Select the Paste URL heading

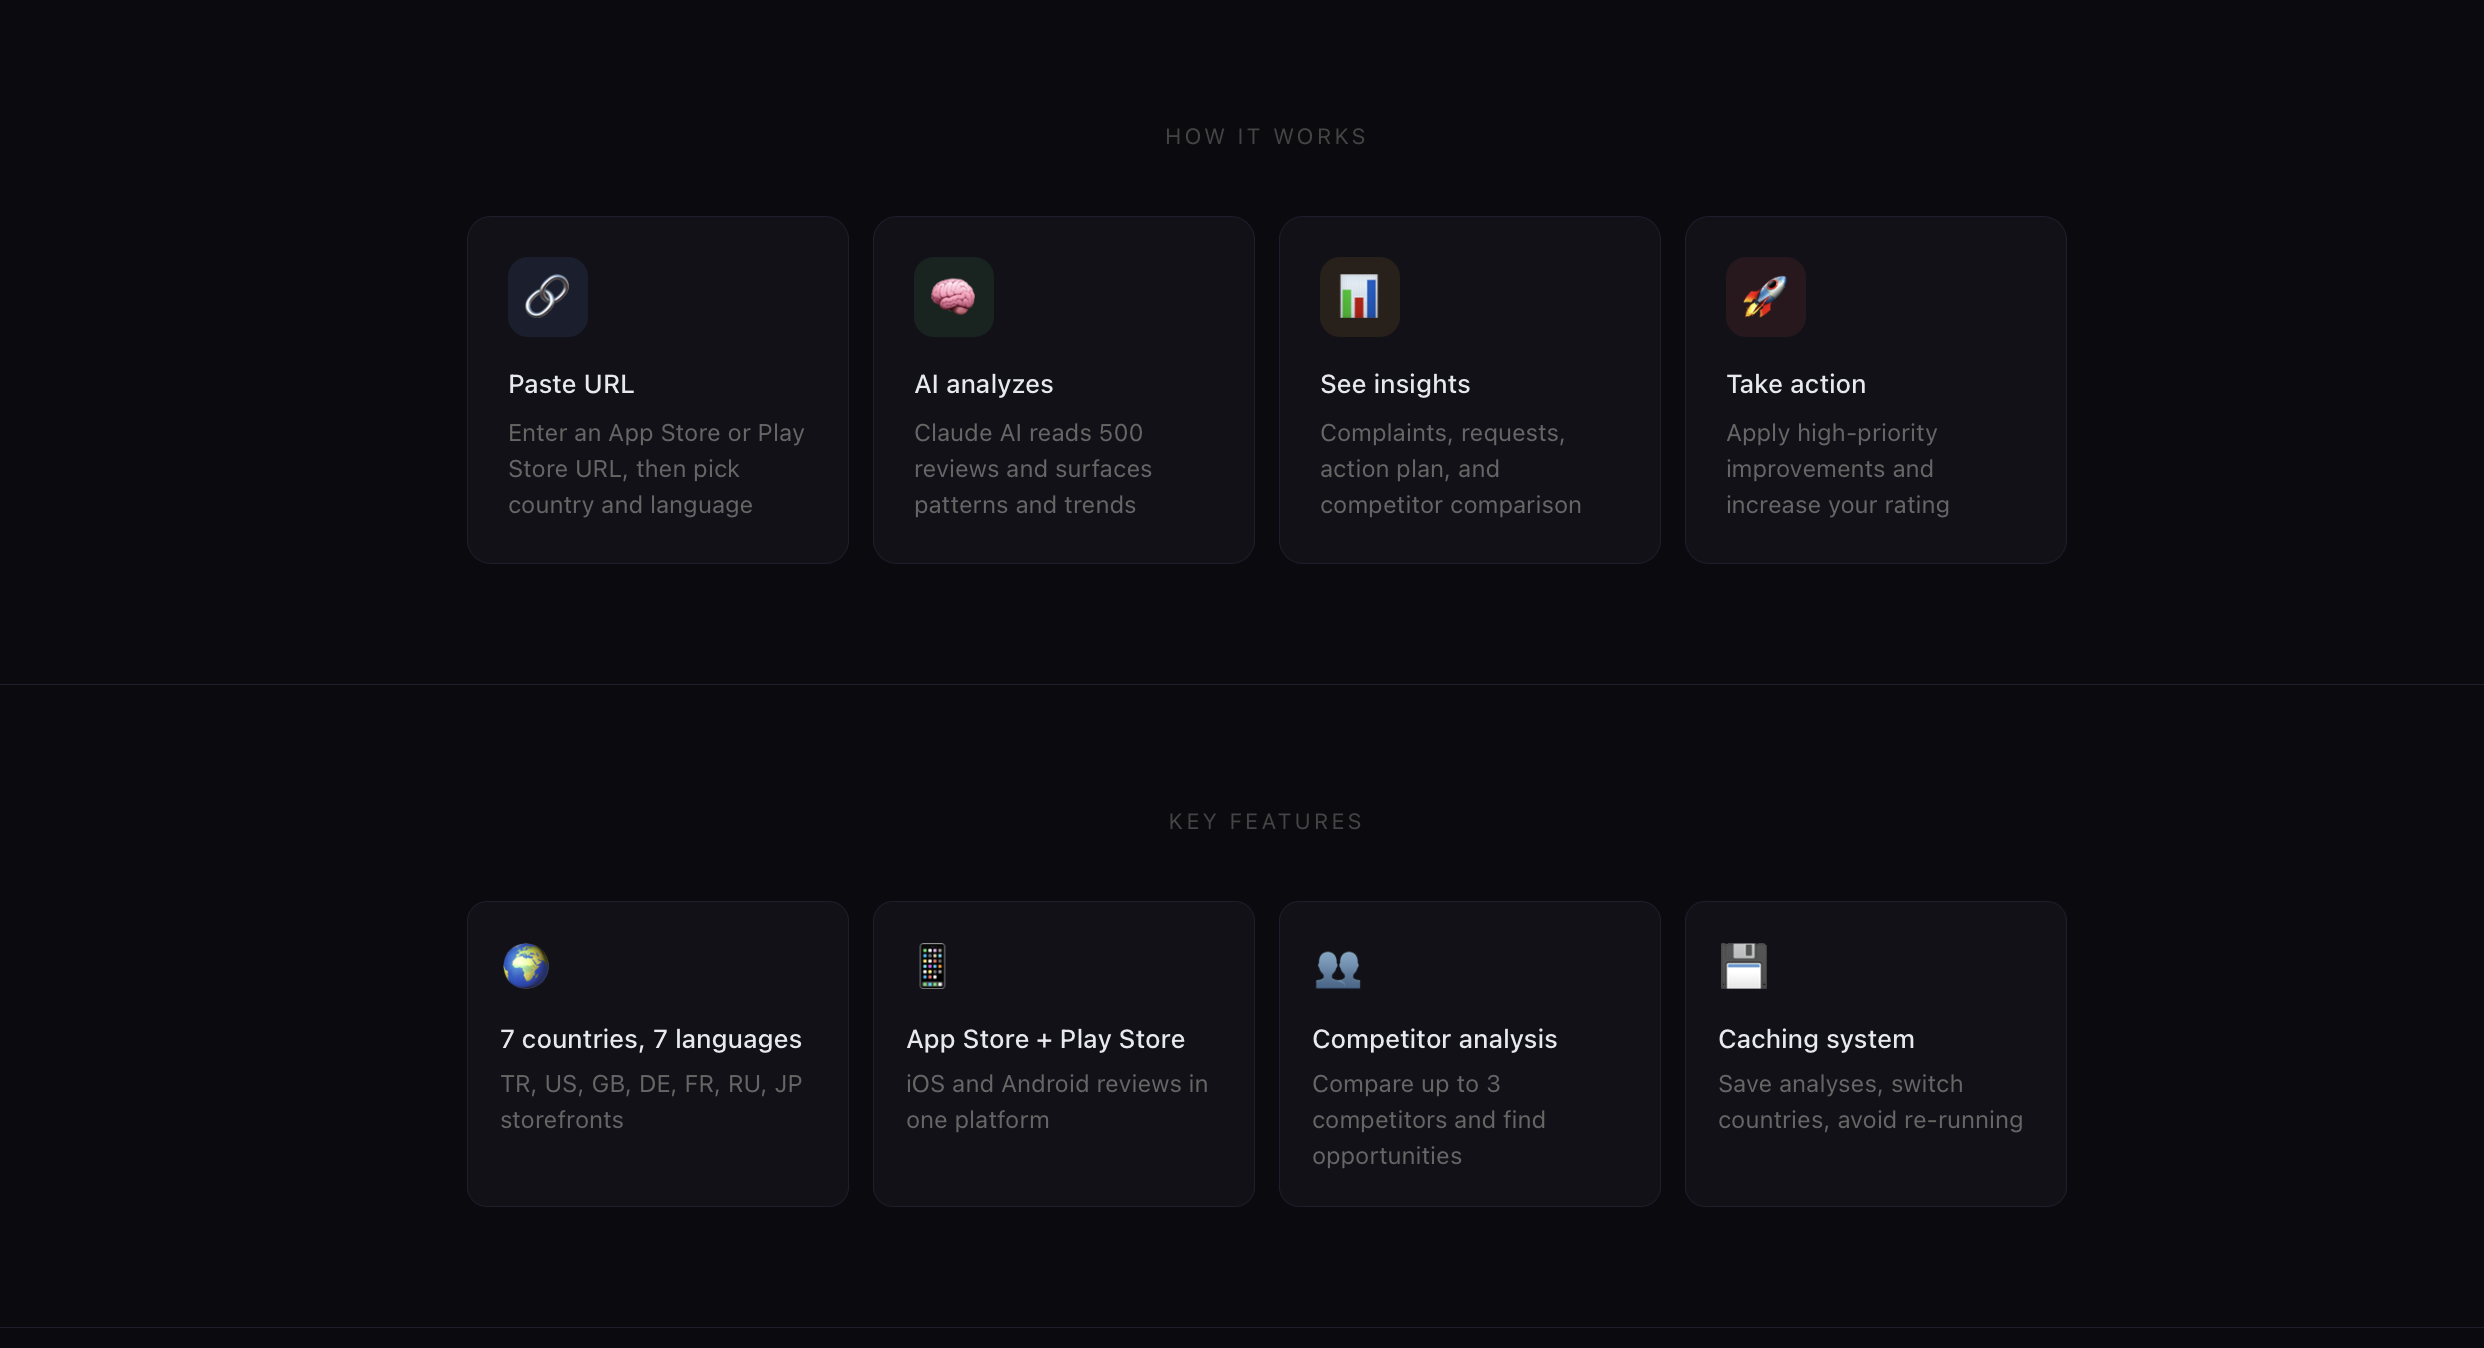pyautogui.click(x=571, y=384)
